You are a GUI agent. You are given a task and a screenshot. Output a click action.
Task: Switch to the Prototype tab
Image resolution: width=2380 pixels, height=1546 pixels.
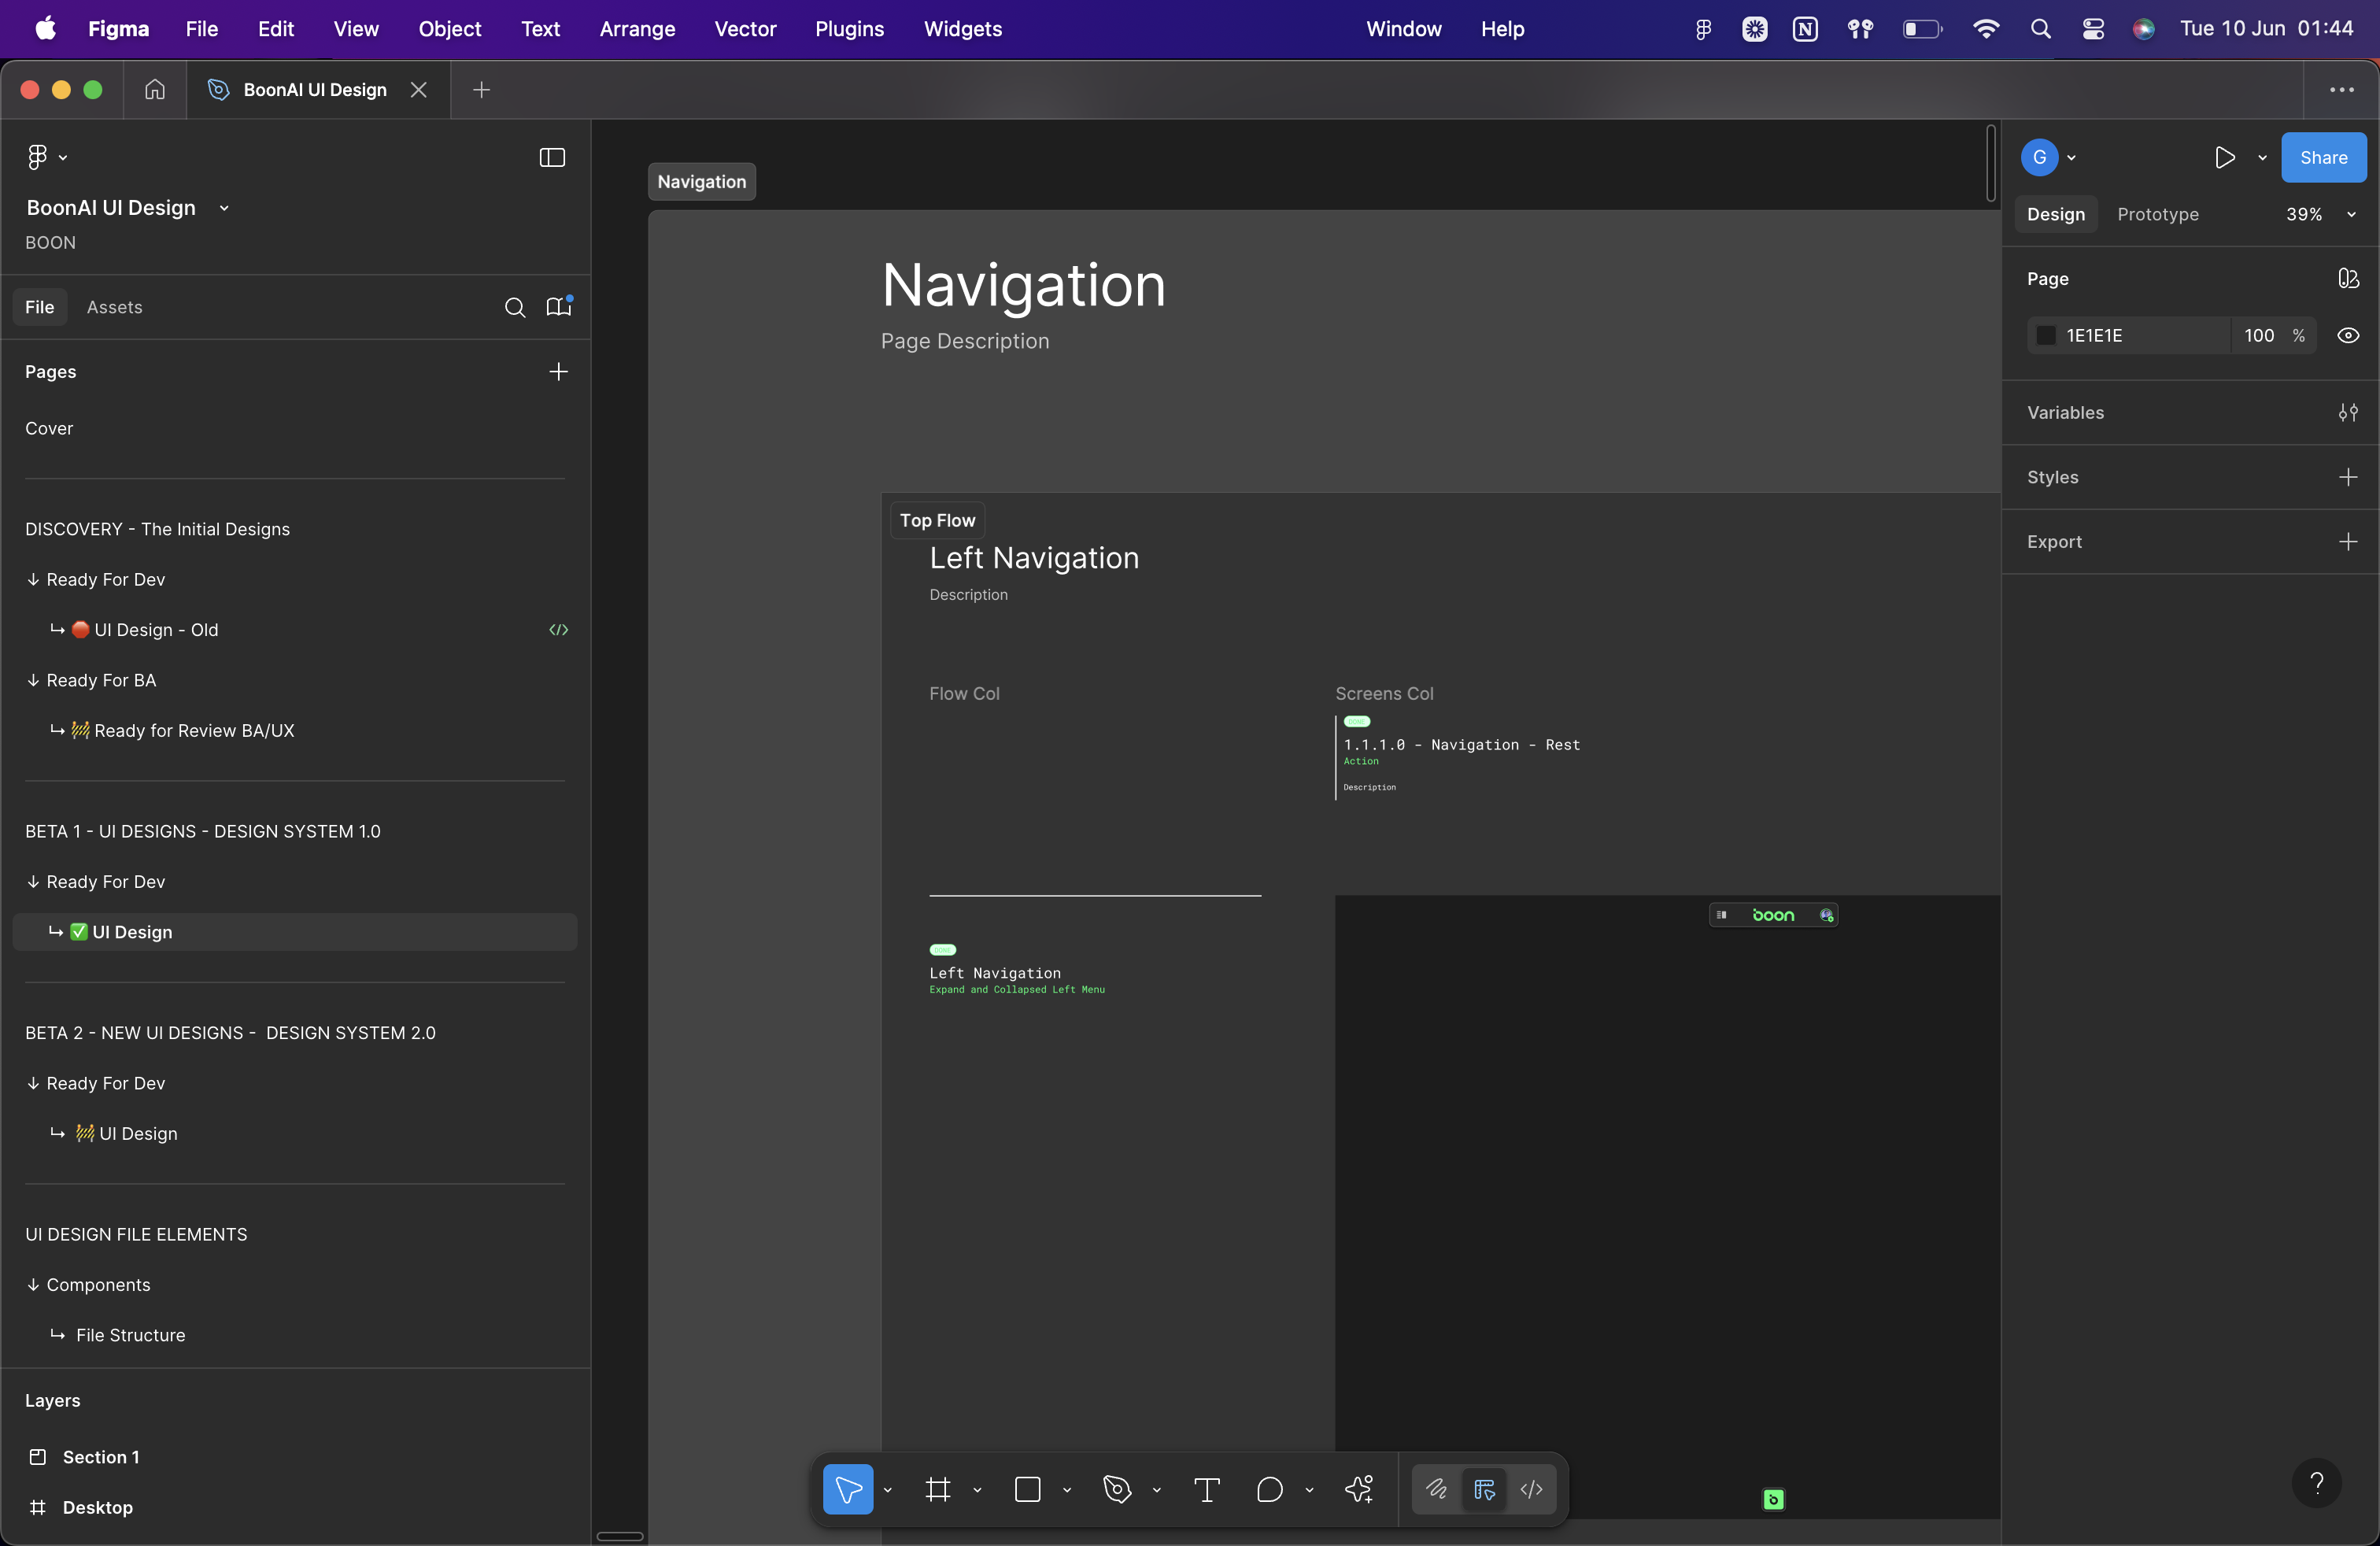2157,214
